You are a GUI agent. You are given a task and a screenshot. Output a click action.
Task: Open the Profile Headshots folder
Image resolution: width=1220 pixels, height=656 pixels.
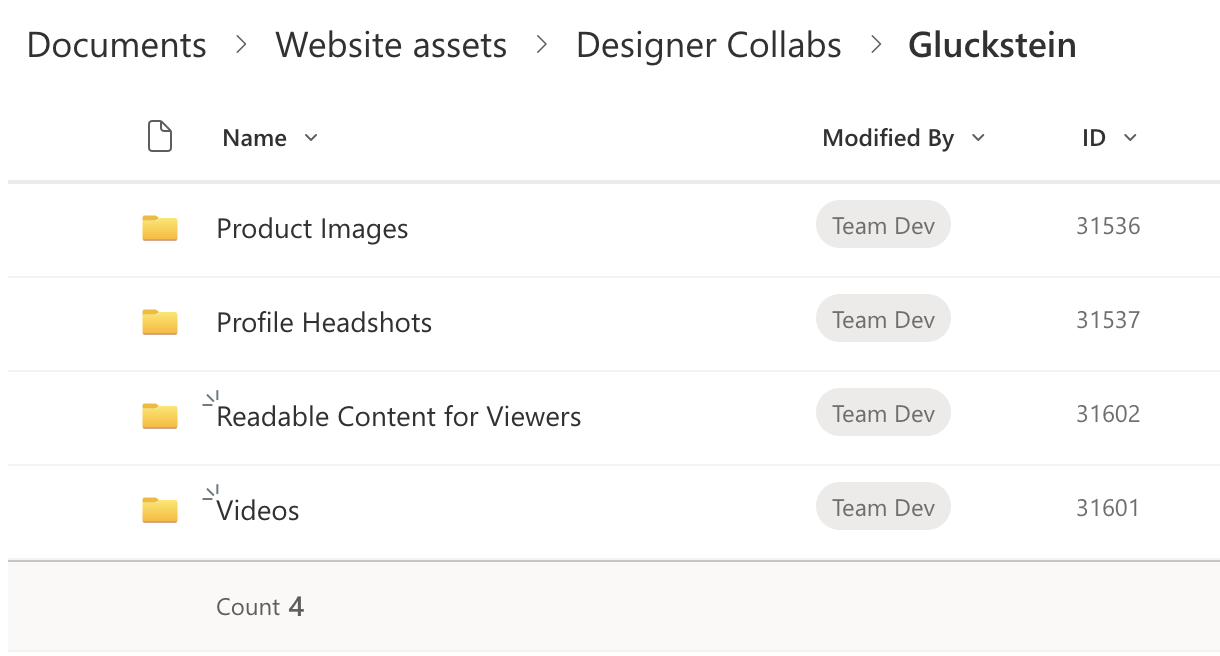[324, 323]
